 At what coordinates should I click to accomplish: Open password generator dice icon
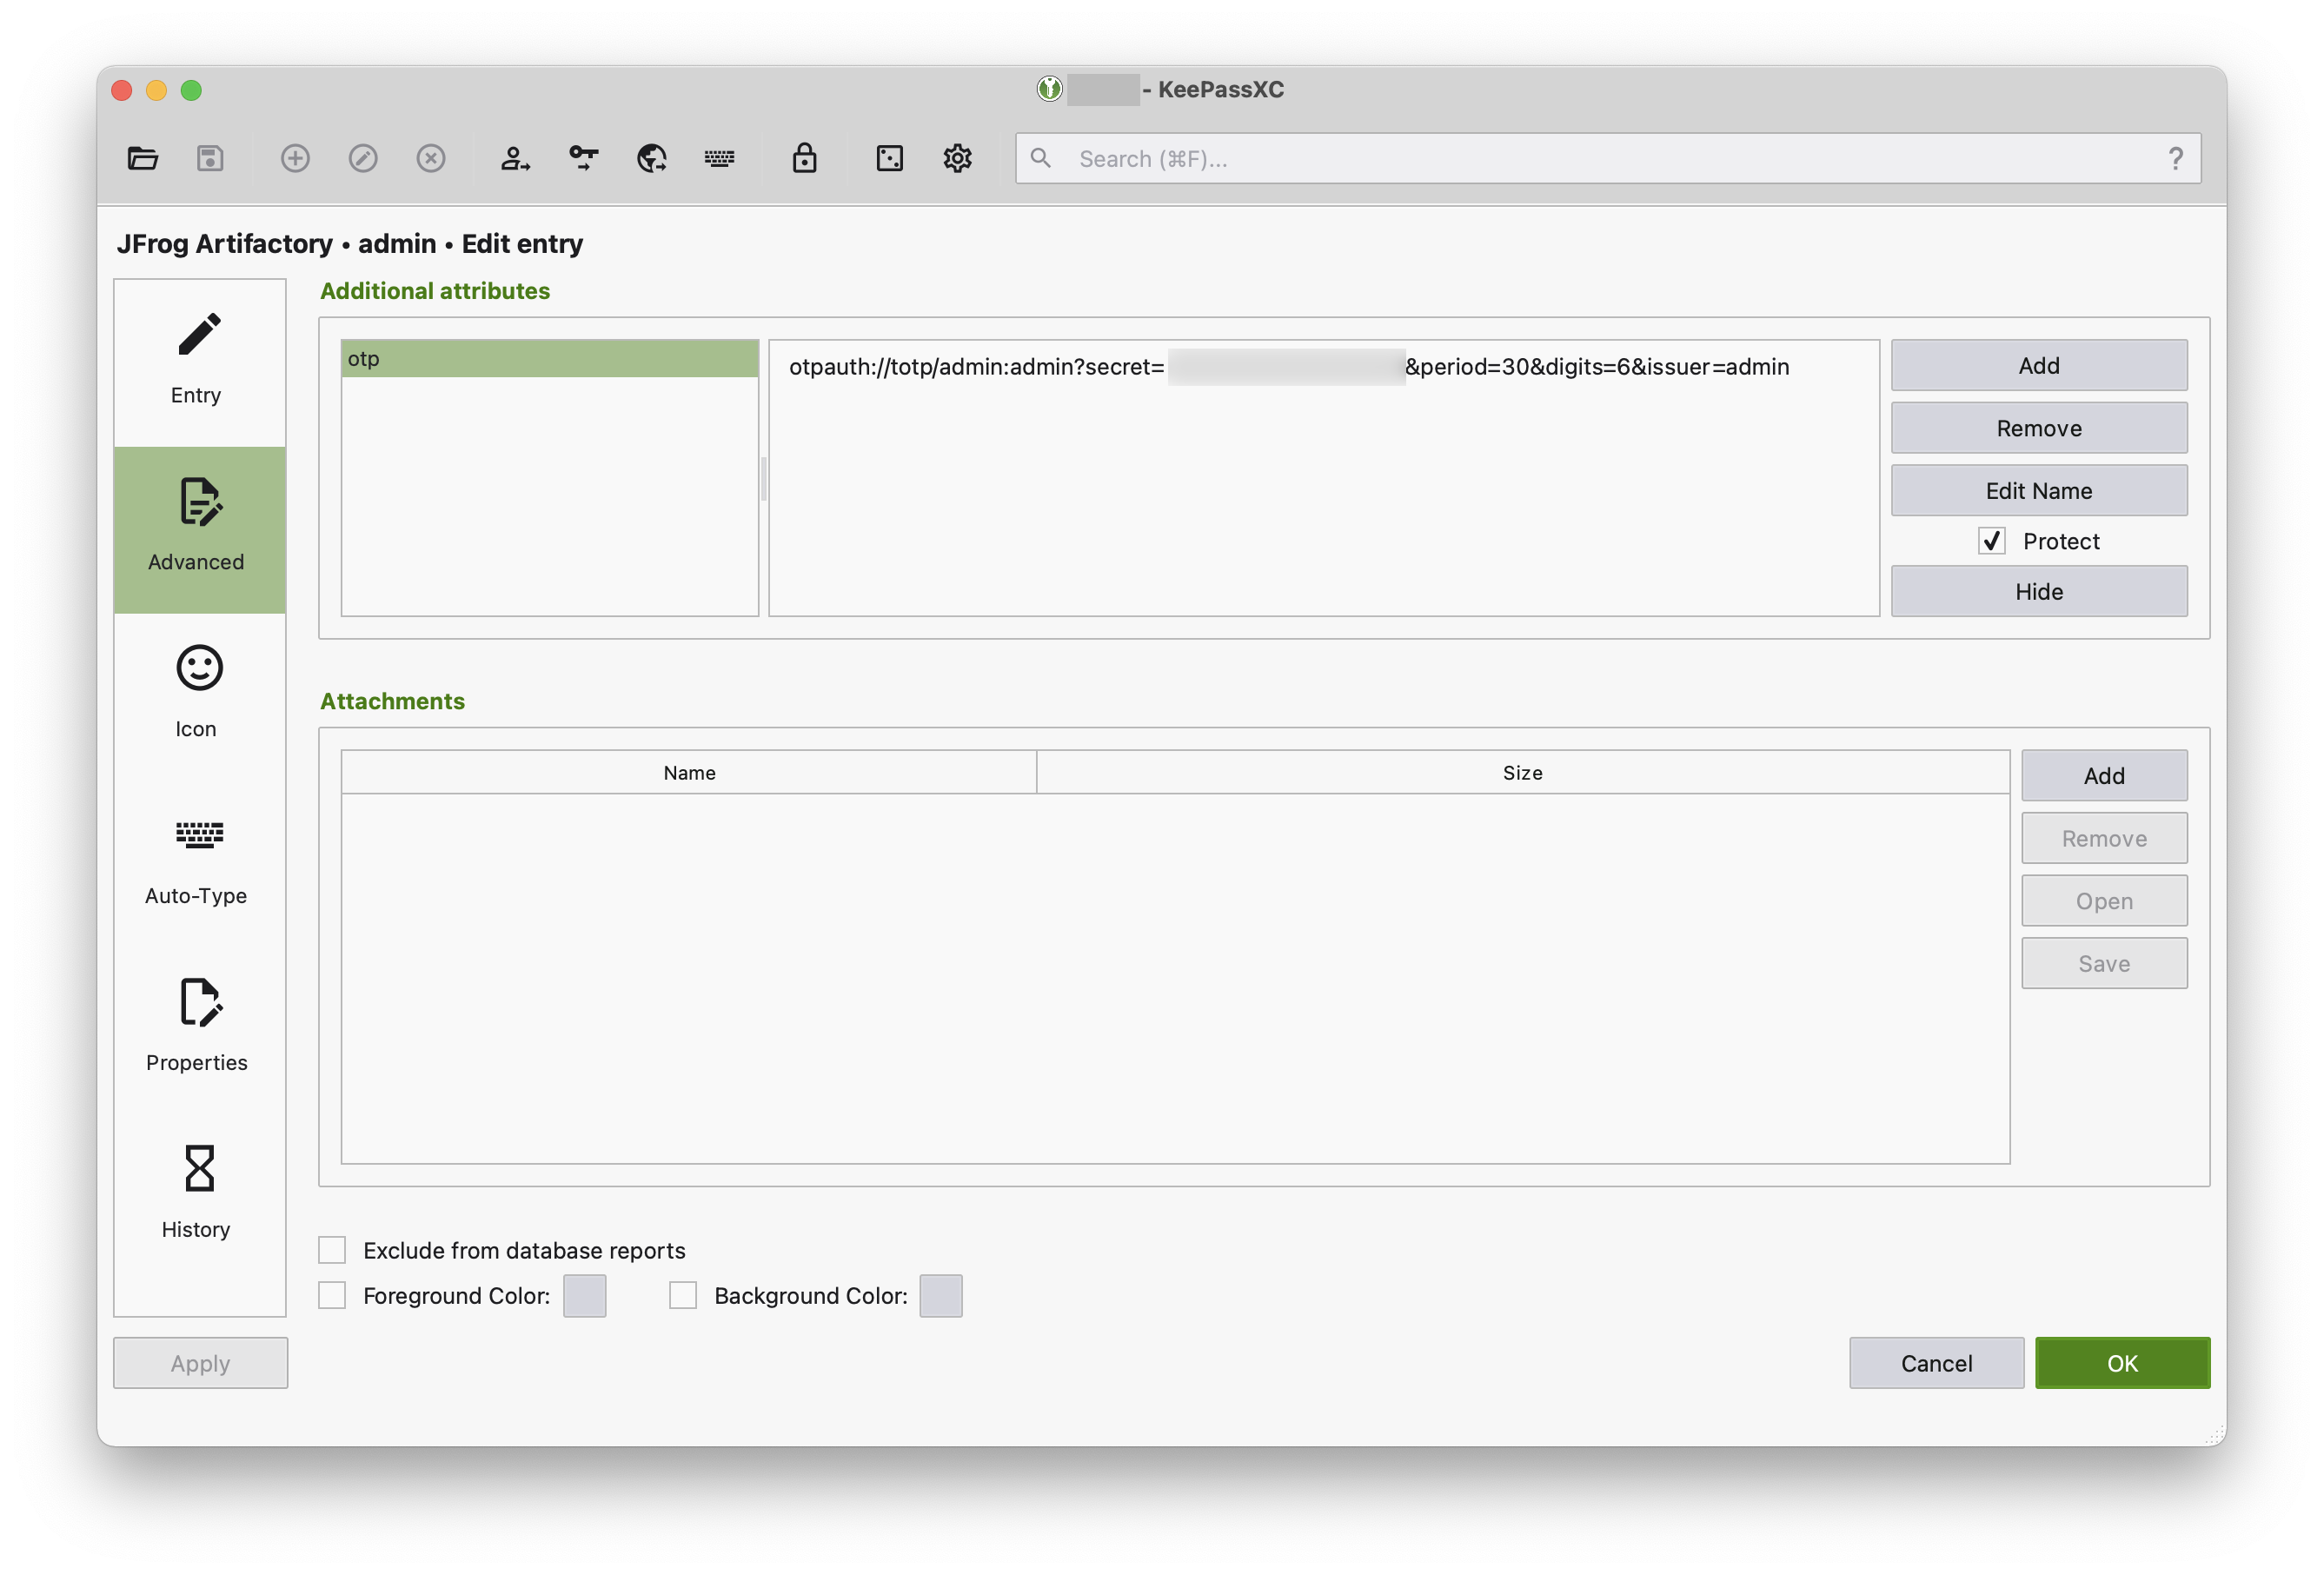890,158
